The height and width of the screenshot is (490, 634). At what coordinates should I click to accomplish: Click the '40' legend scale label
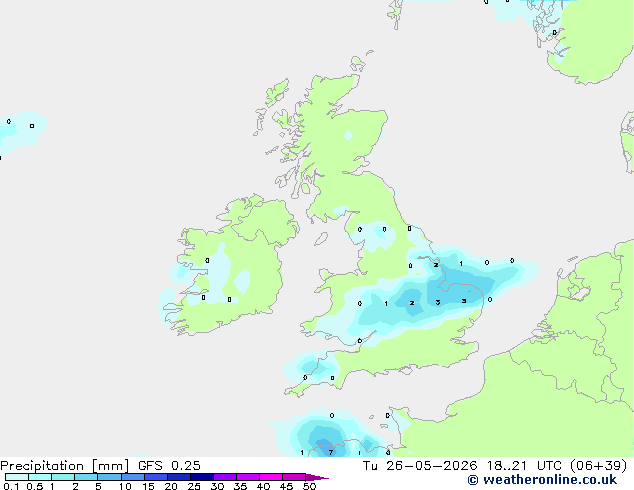coord(263,486)
